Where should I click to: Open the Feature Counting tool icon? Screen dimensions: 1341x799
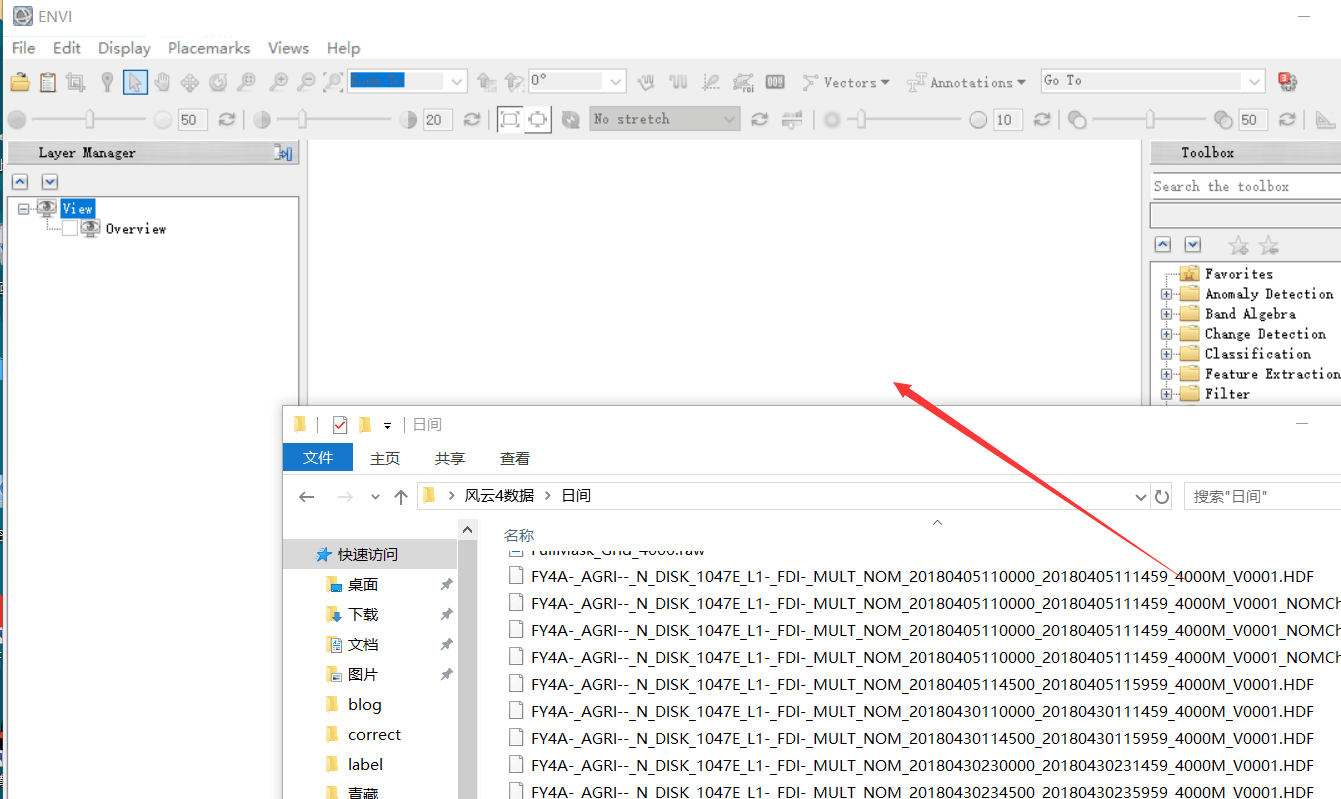click(x=775, y=82)
